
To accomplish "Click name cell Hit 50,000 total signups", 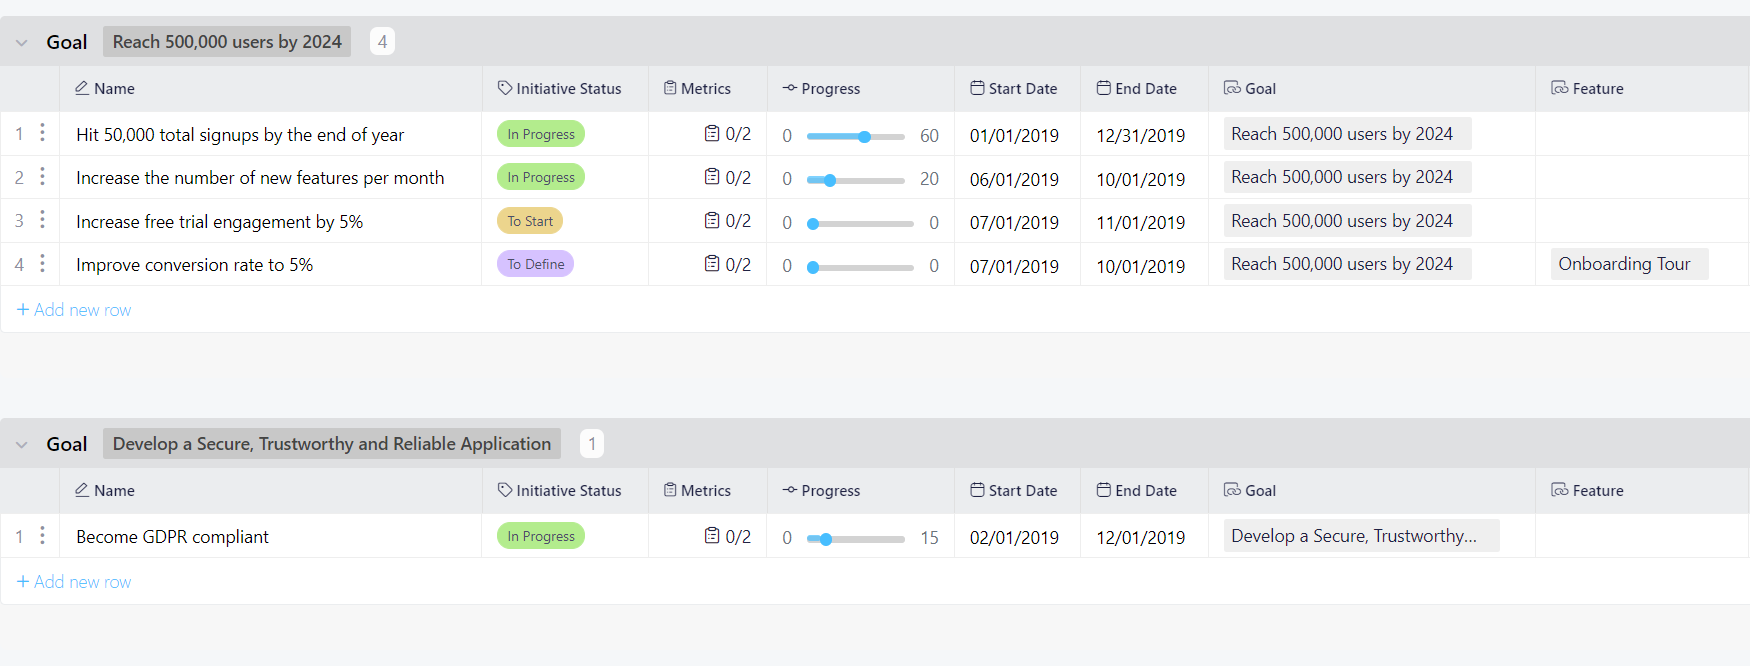I will click(271, 134).
